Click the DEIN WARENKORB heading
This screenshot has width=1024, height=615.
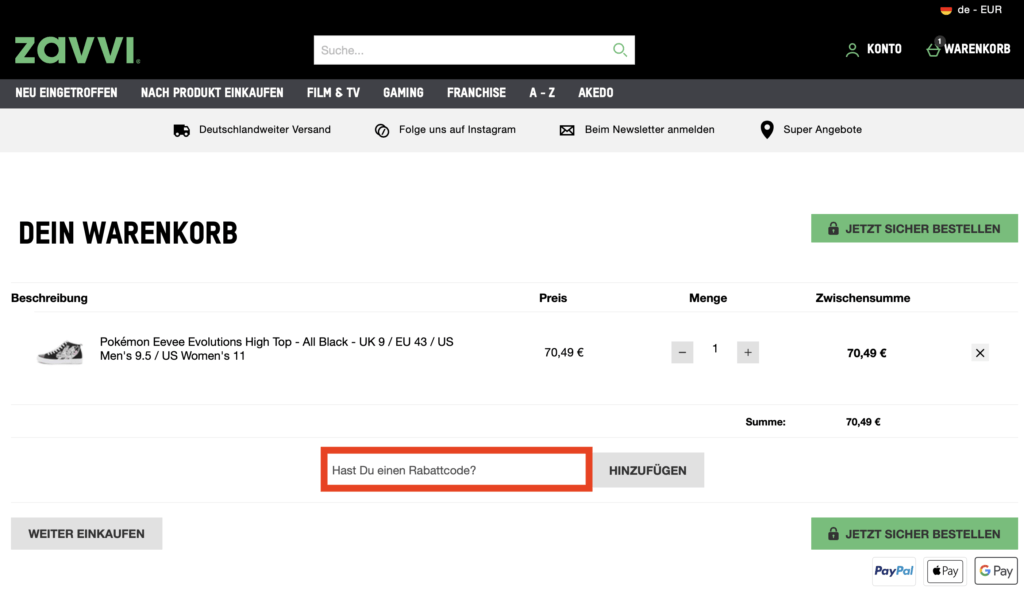point(128,233)
